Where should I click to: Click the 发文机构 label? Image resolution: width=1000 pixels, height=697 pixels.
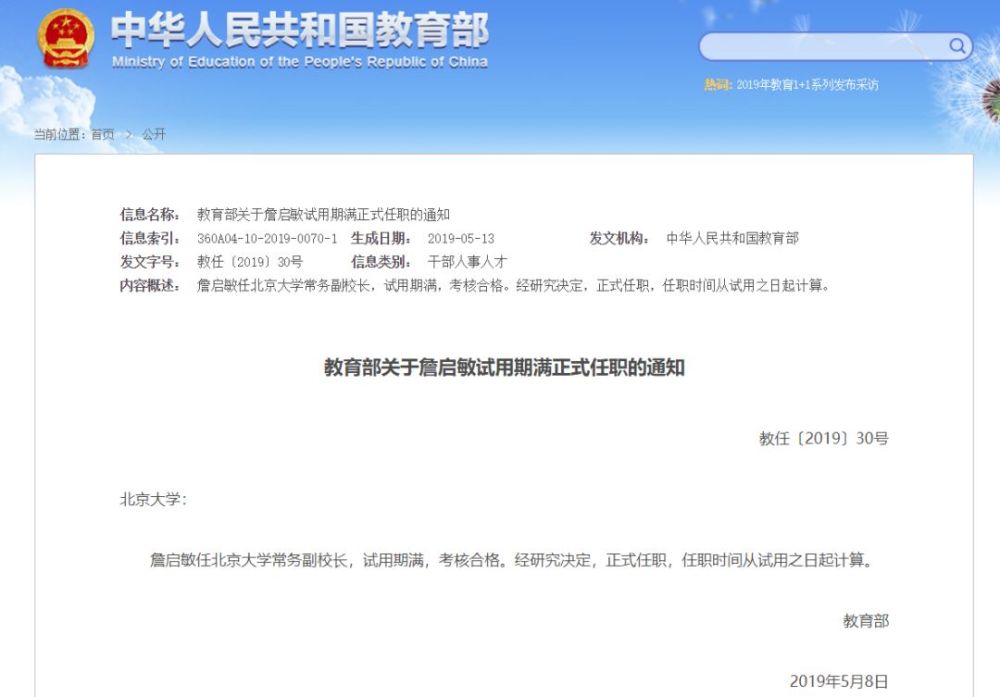click(619, 238)
